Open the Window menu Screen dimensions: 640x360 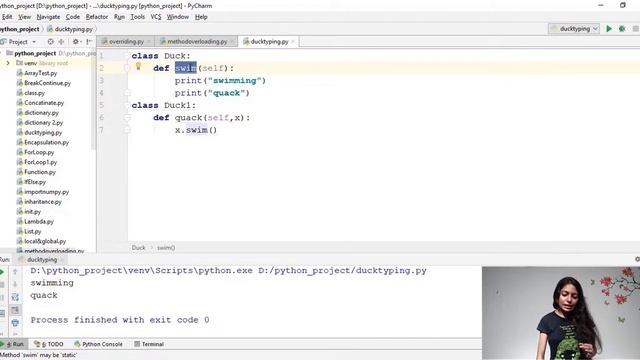tap(178, 17)
